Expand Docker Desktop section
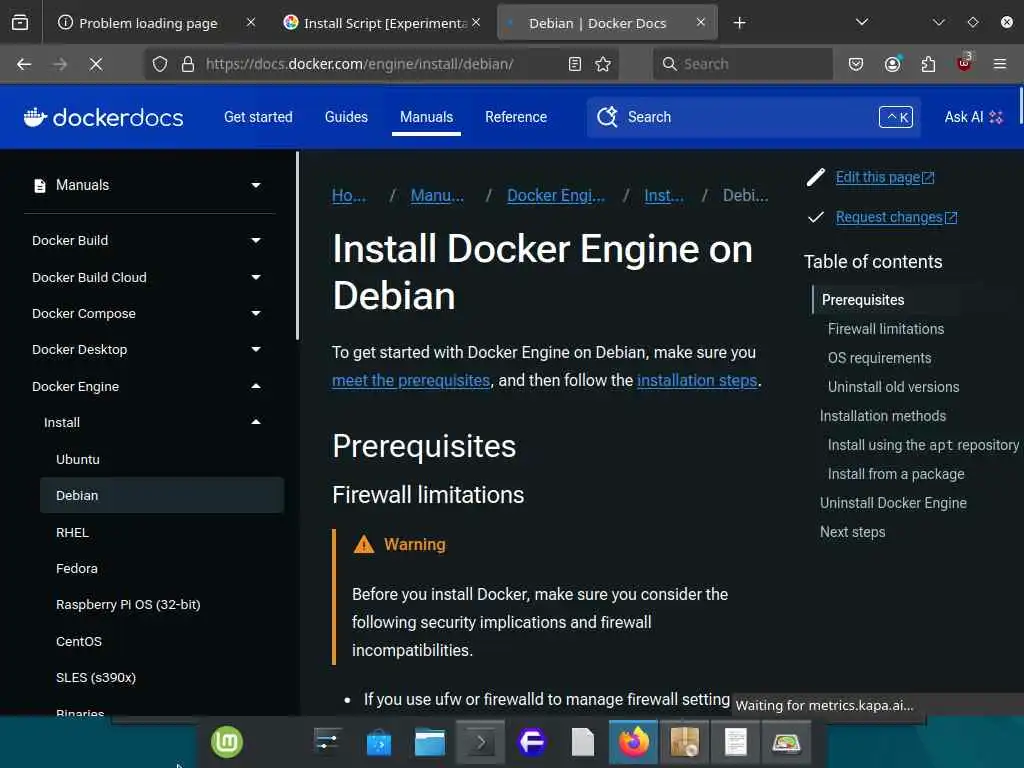The height and width of the screenshot is (768, 1024). click(256, 349)
